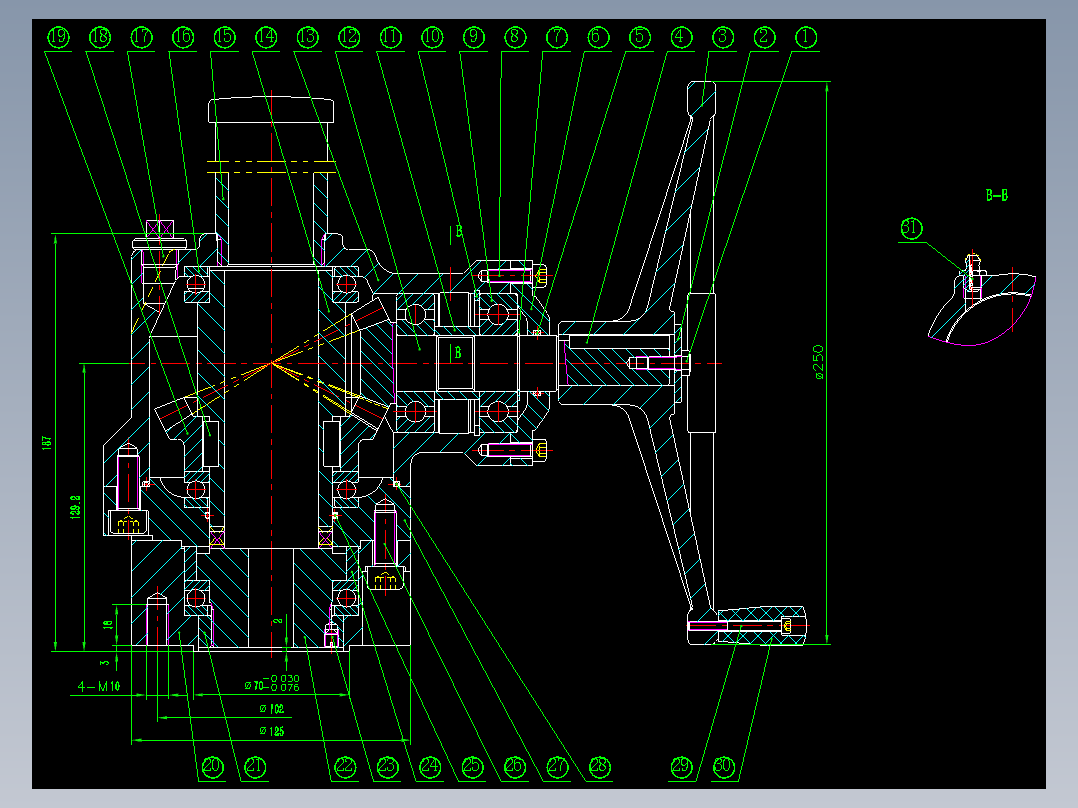1078x808 pixels.
Task: Click the upper B section cut marker
Action: point(457,232)
